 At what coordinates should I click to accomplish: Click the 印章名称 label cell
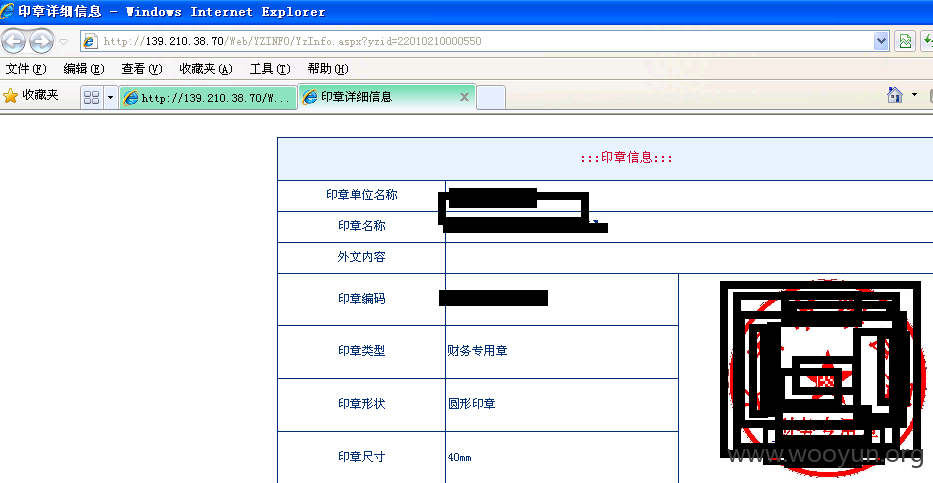(362, 227)
